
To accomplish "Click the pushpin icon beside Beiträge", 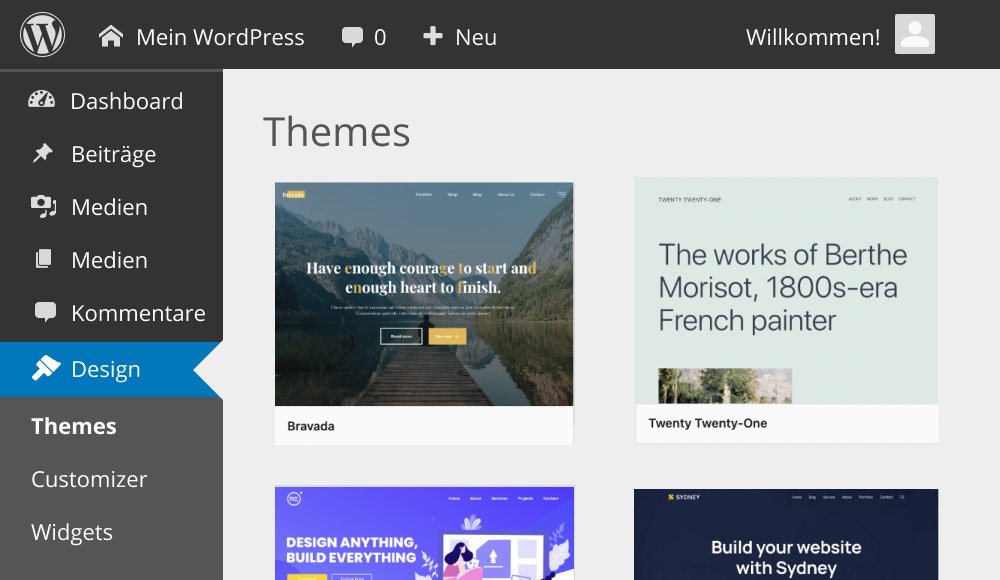I will click(x=43, y=153).
